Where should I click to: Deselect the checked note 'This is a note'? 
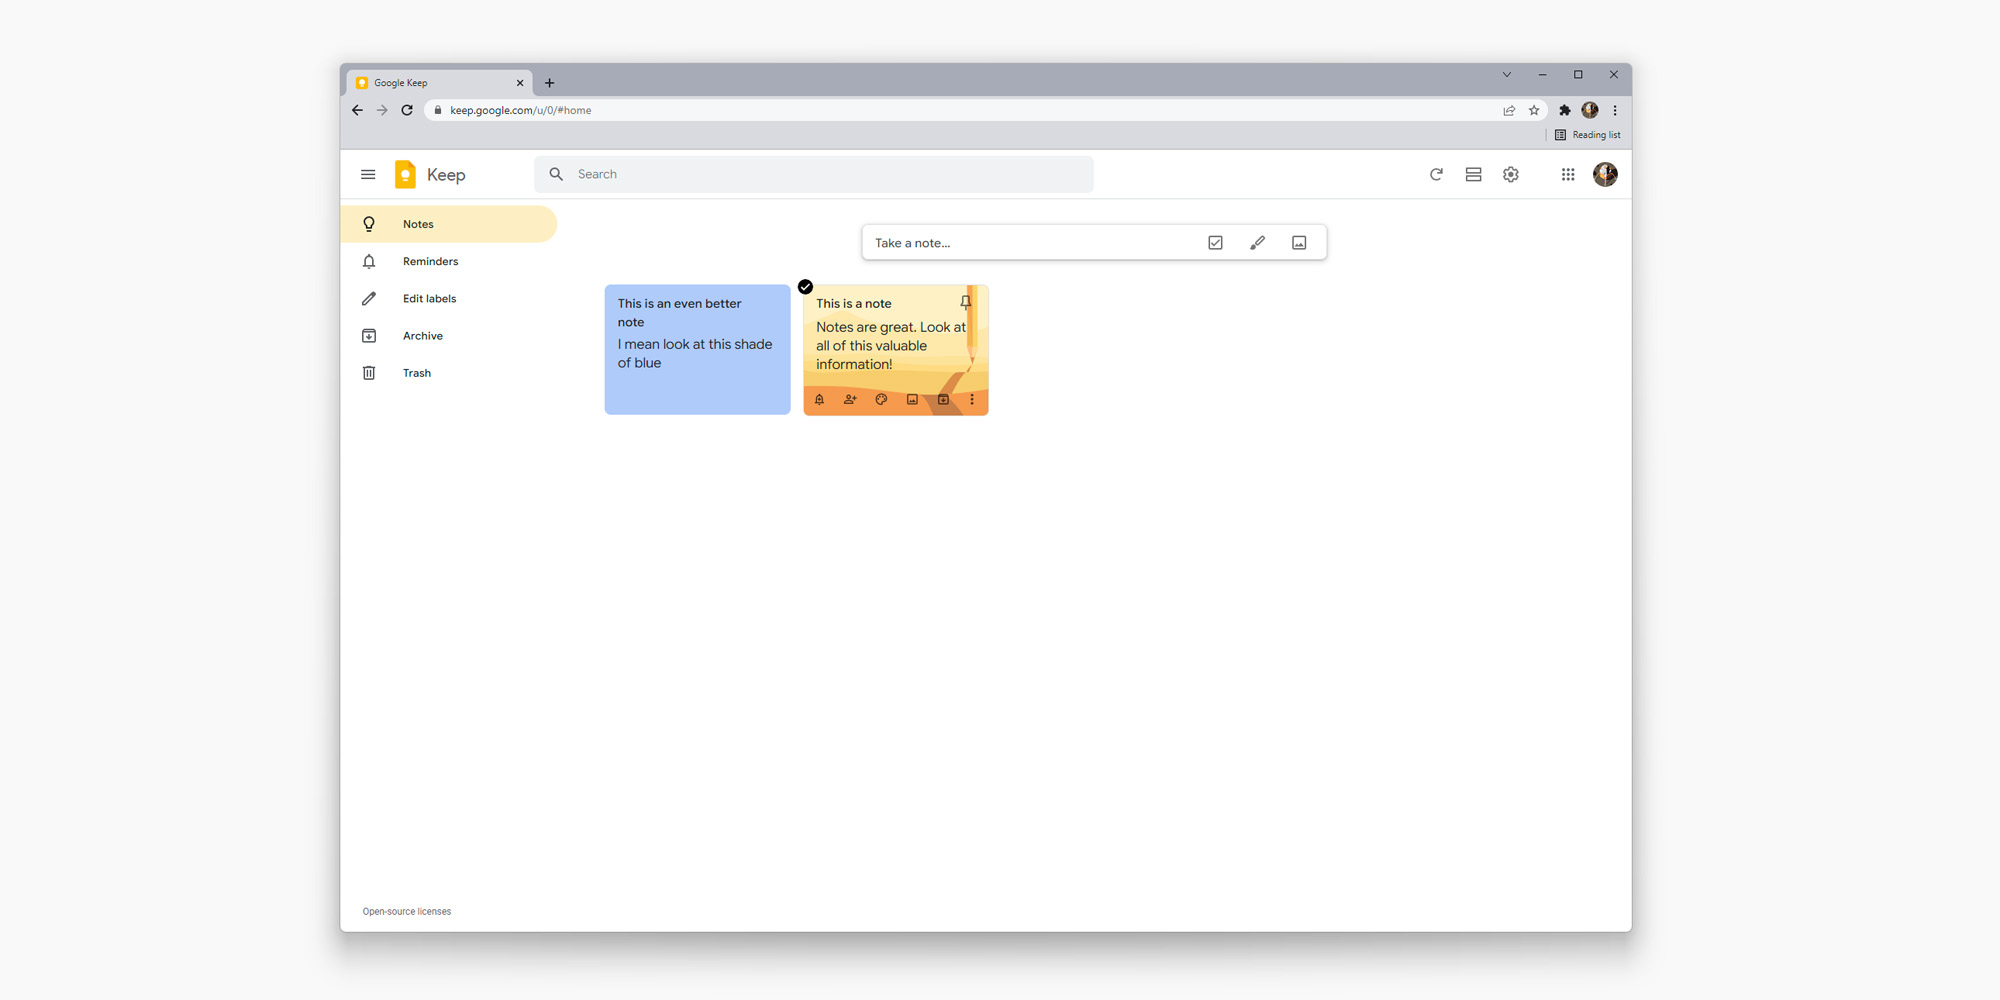pyautogui.click(x=805, y=287)
